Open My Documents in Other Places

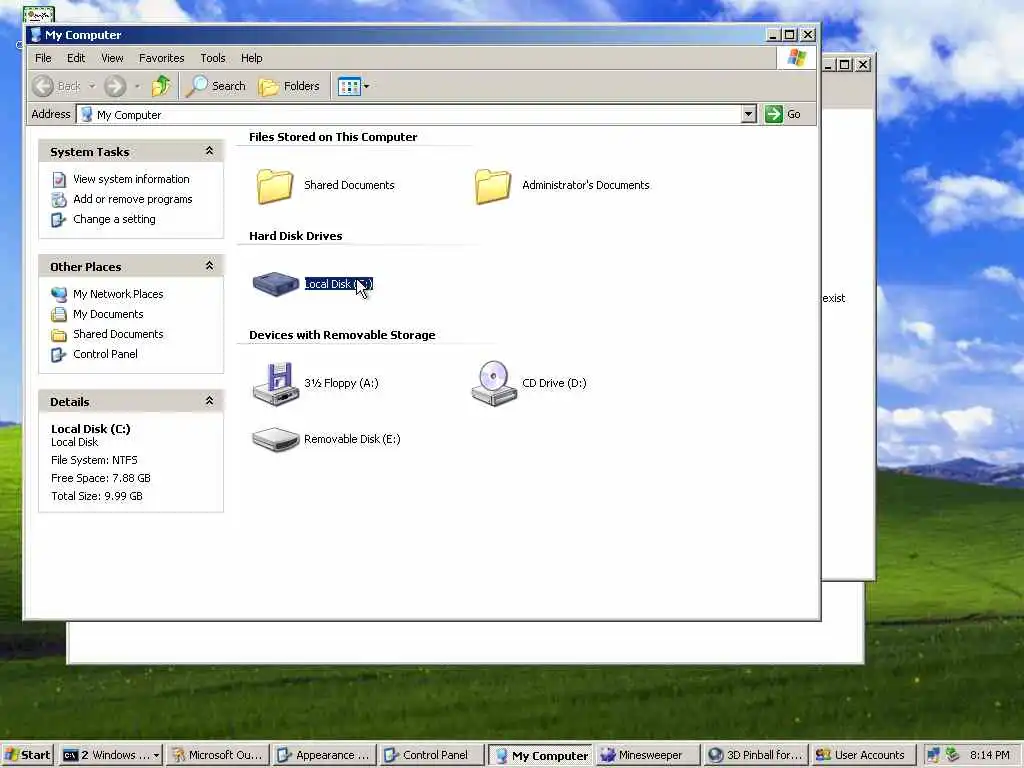tap(108, 314)
